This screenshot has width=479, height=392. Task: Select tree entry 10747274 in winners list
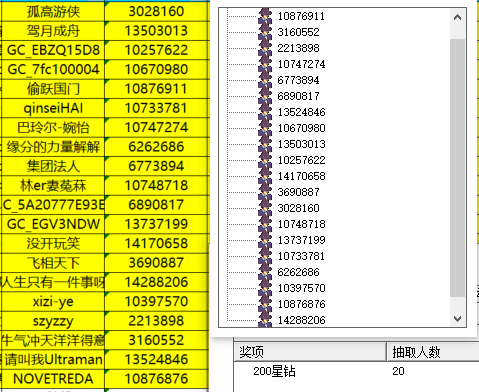(301, 64)
